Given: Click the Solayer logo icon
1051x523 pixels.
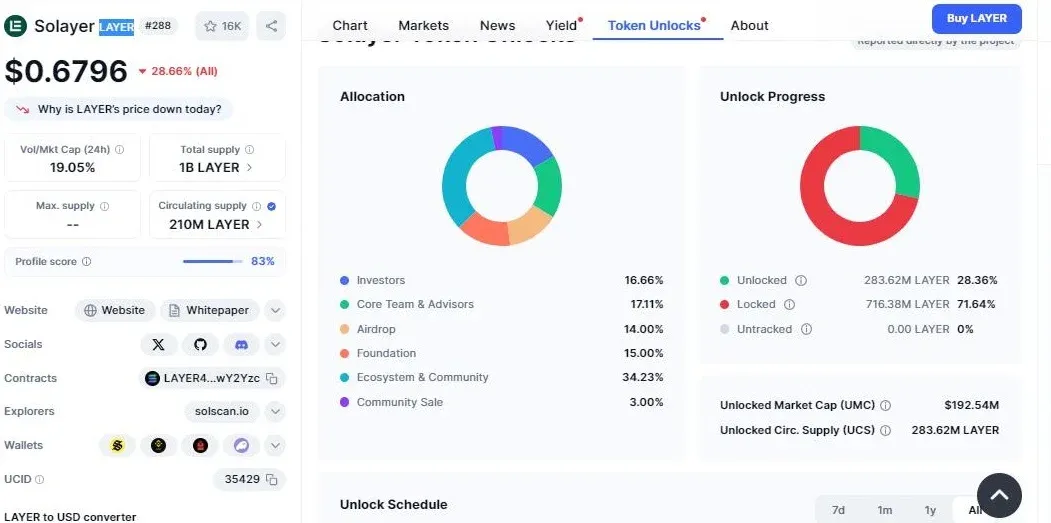Looking at the screenshot, I should 15,25.
